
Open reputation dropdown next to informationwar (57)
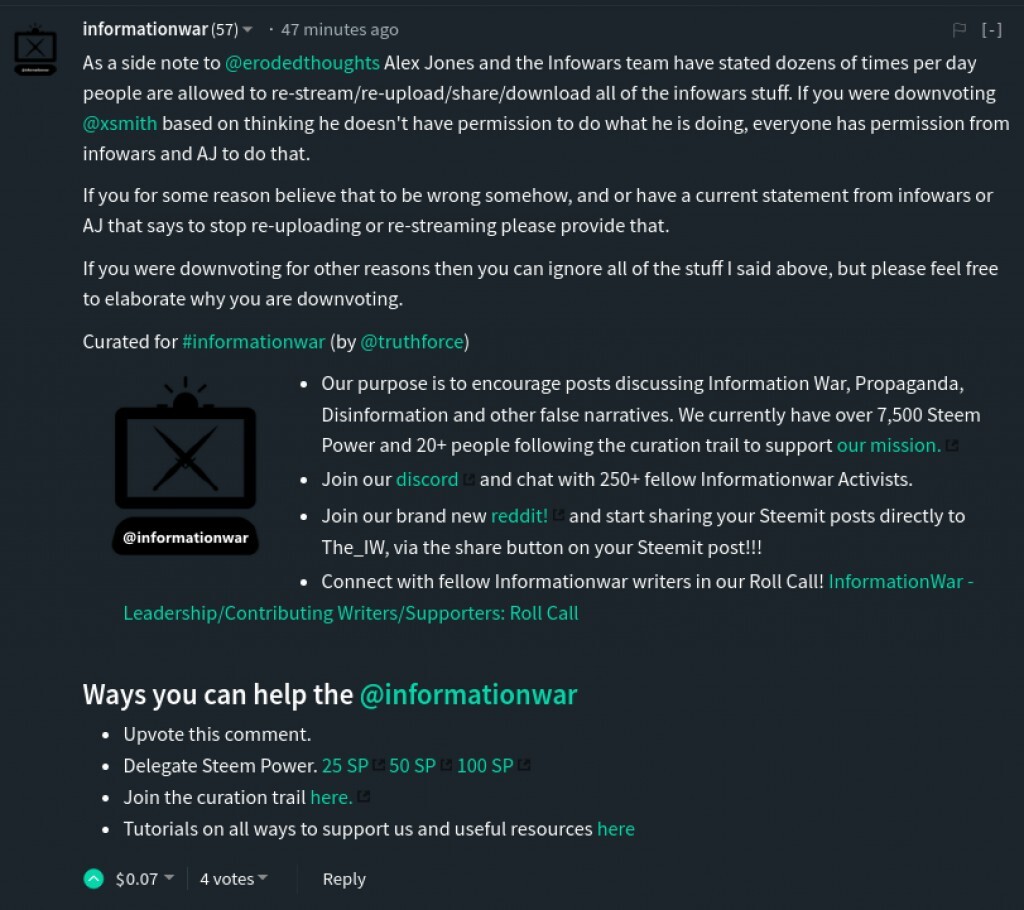248,29
